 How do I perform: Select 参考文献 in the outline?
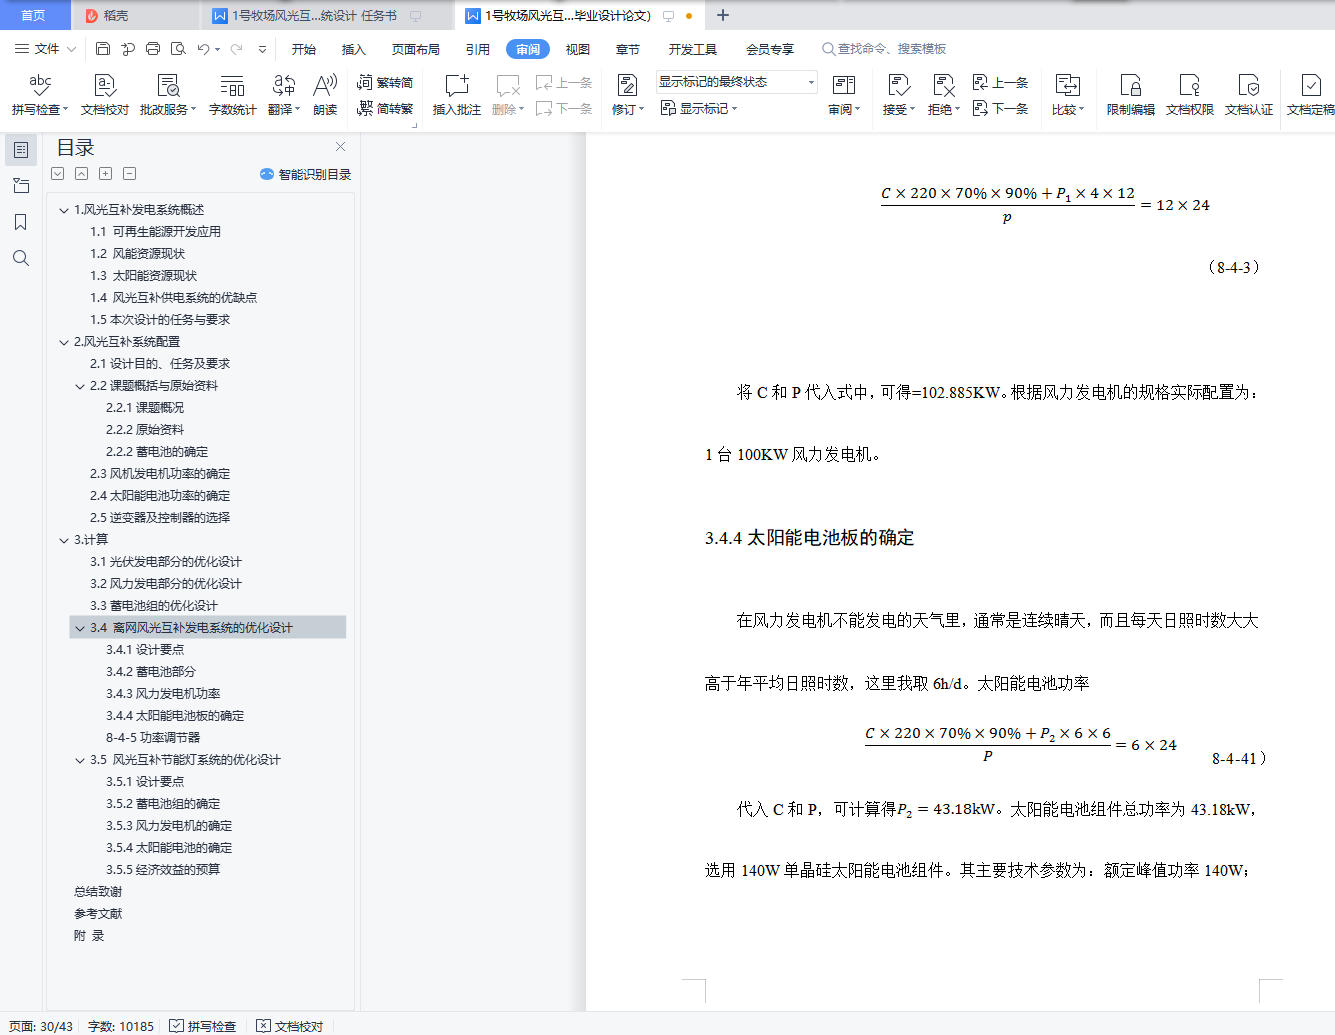(98, 914)
